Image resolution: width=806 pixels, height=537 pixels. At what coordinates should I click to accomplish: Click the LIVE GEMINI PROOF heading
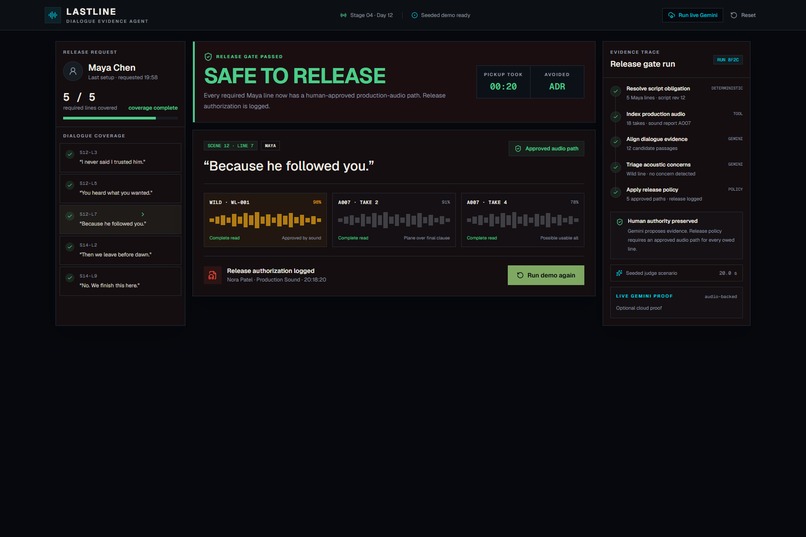[644, 296]
